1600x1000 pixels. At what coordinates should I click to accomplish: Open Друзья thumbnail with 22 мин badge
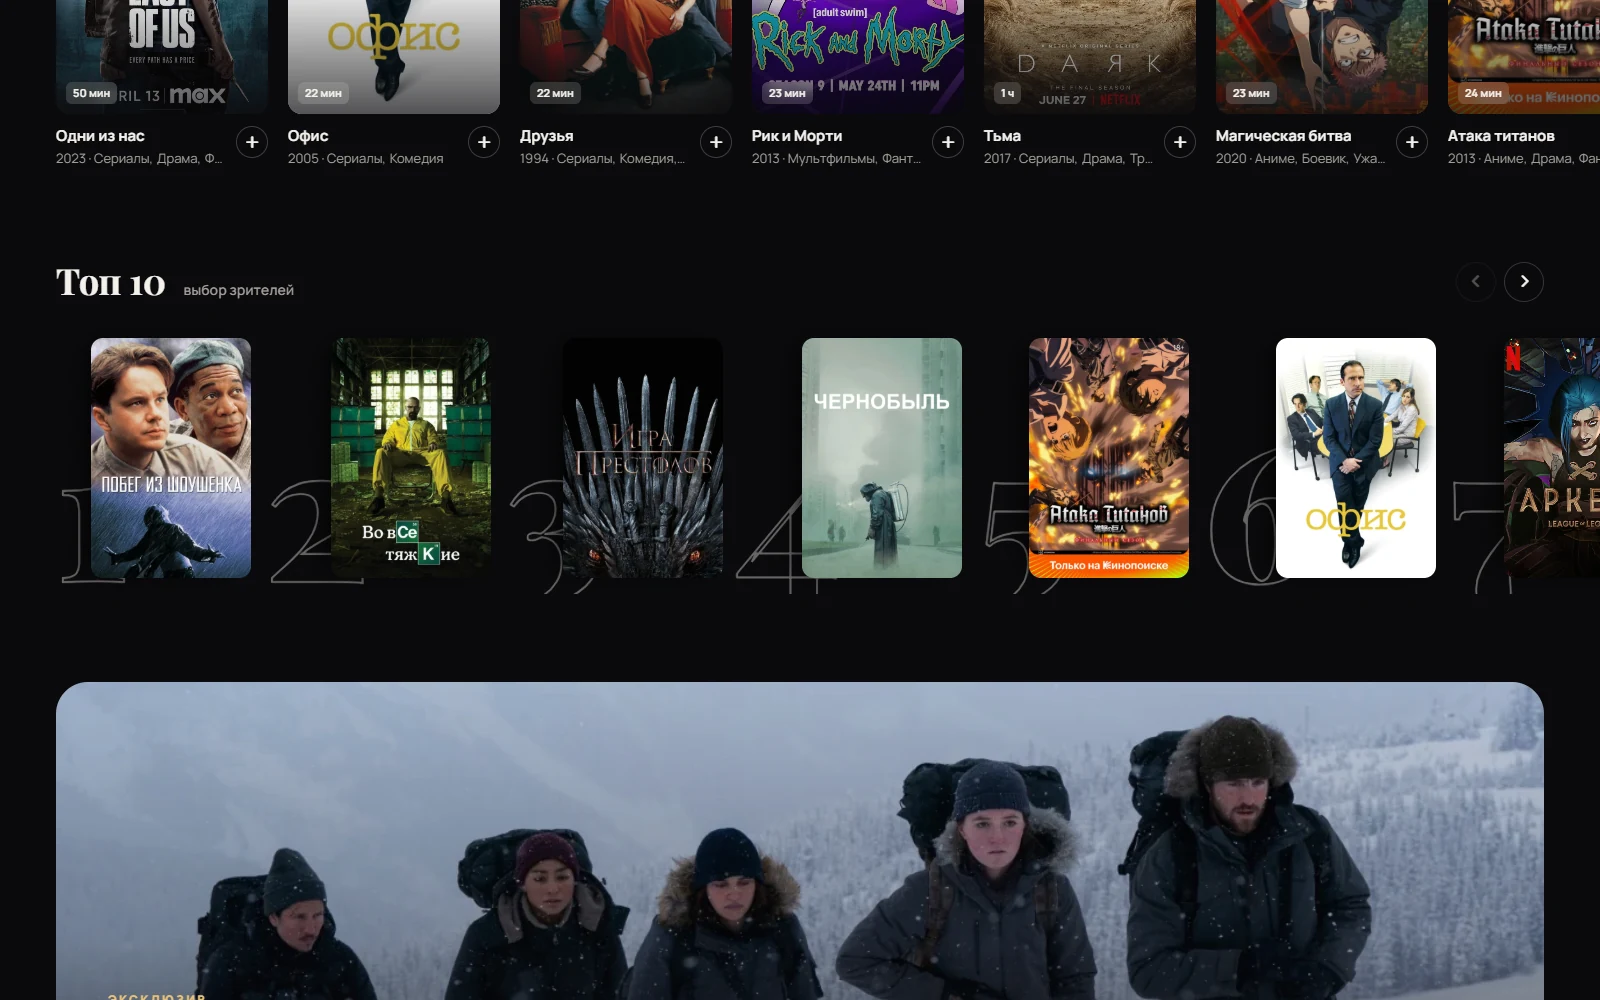pyautogui.click(x=626, y=56)
